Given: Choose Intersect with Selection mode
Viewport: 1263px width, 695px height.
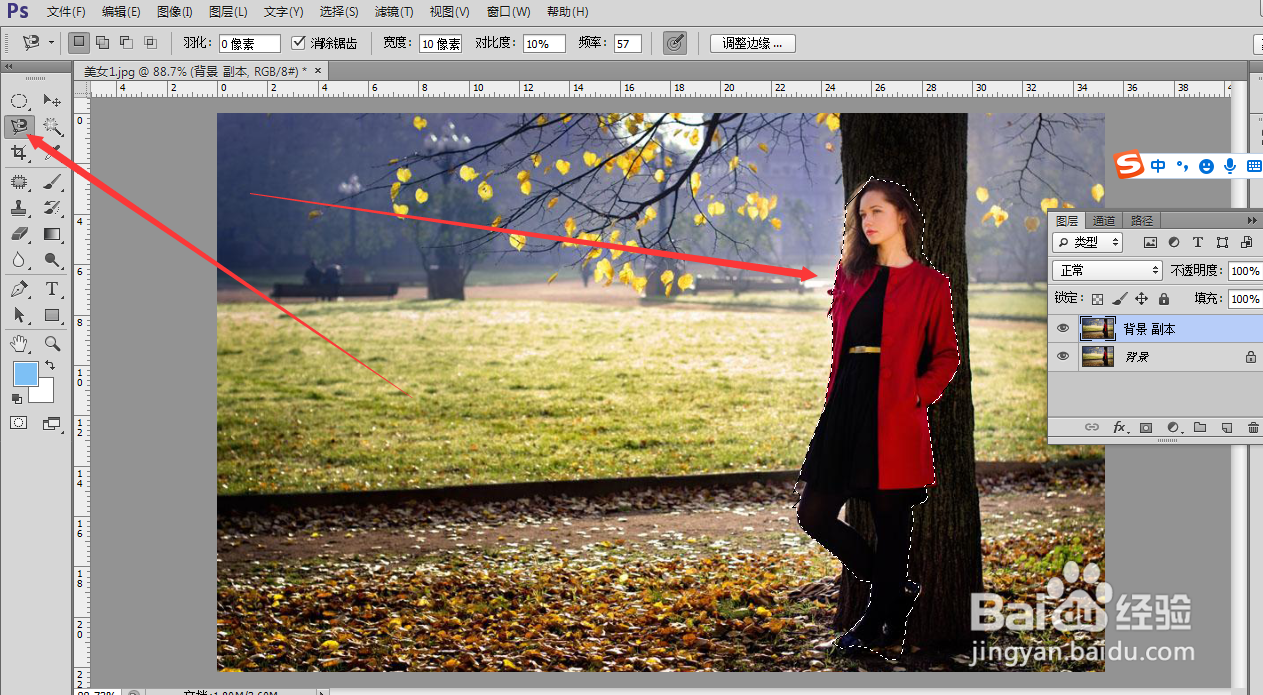Looking at the screenshot, I should pos(150,43).
